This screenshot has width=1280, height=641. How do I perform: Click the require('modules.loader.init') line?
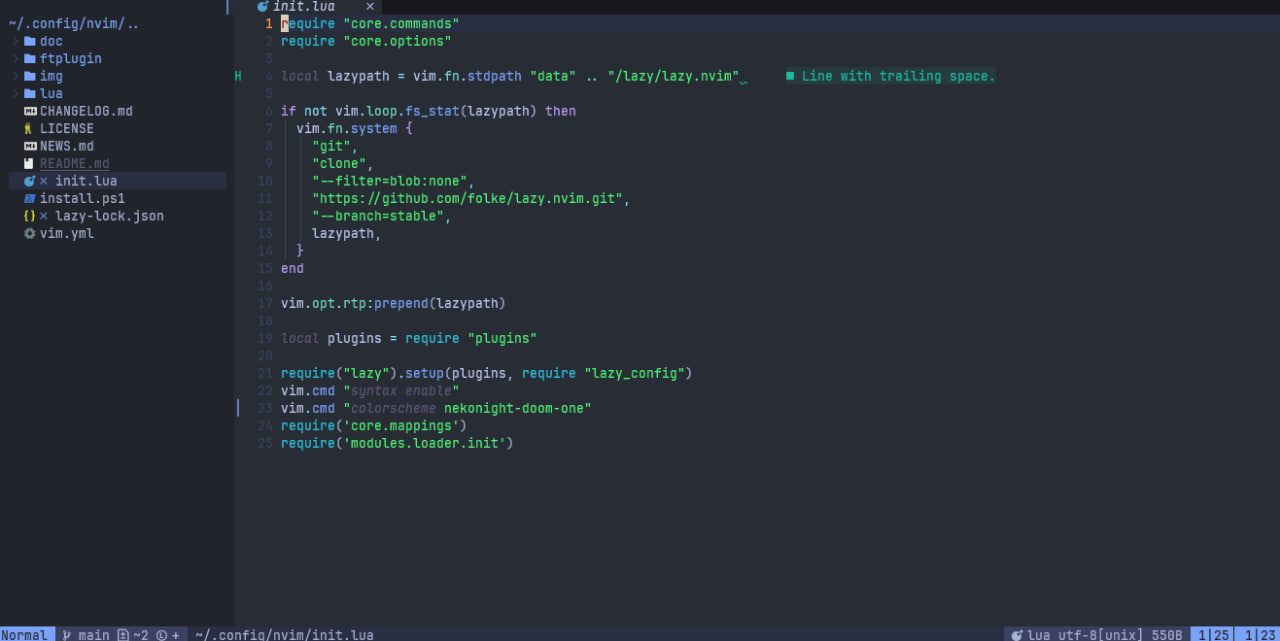click(x=397, y=444)
